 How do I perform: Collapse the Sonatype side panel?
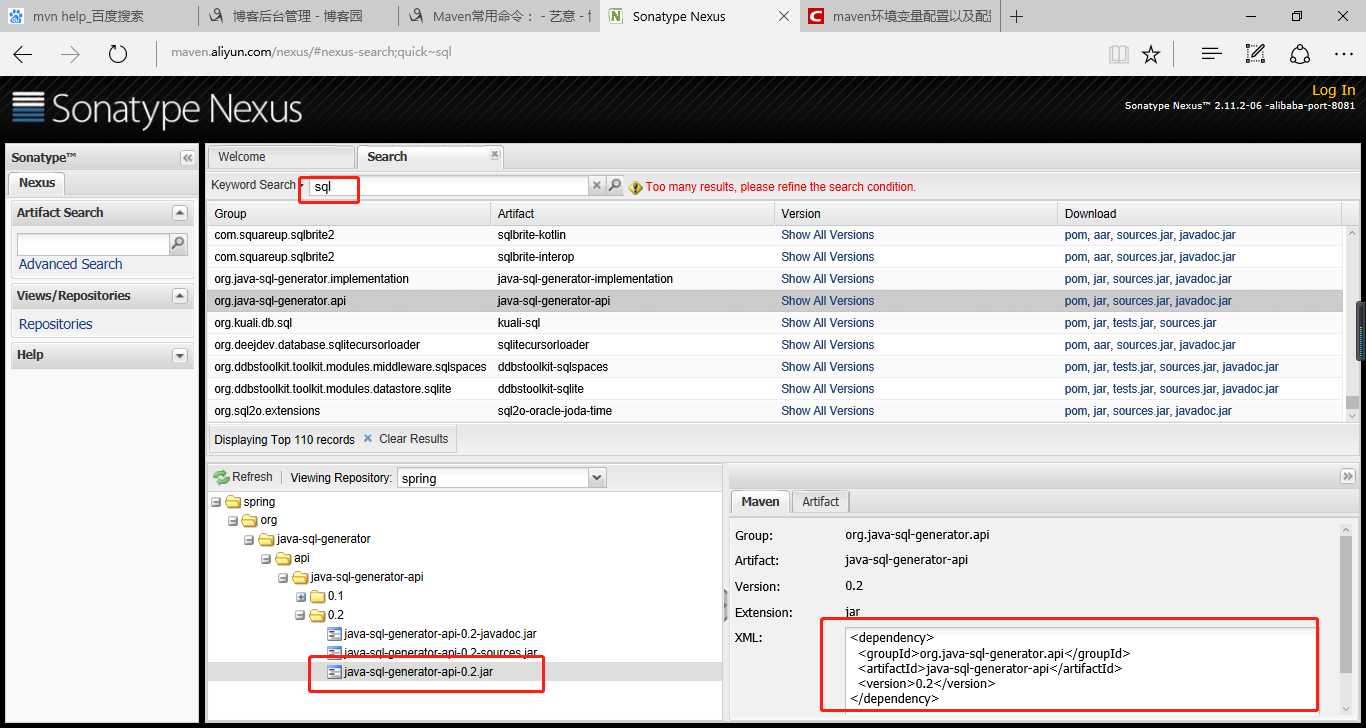[x=187, y=158]
